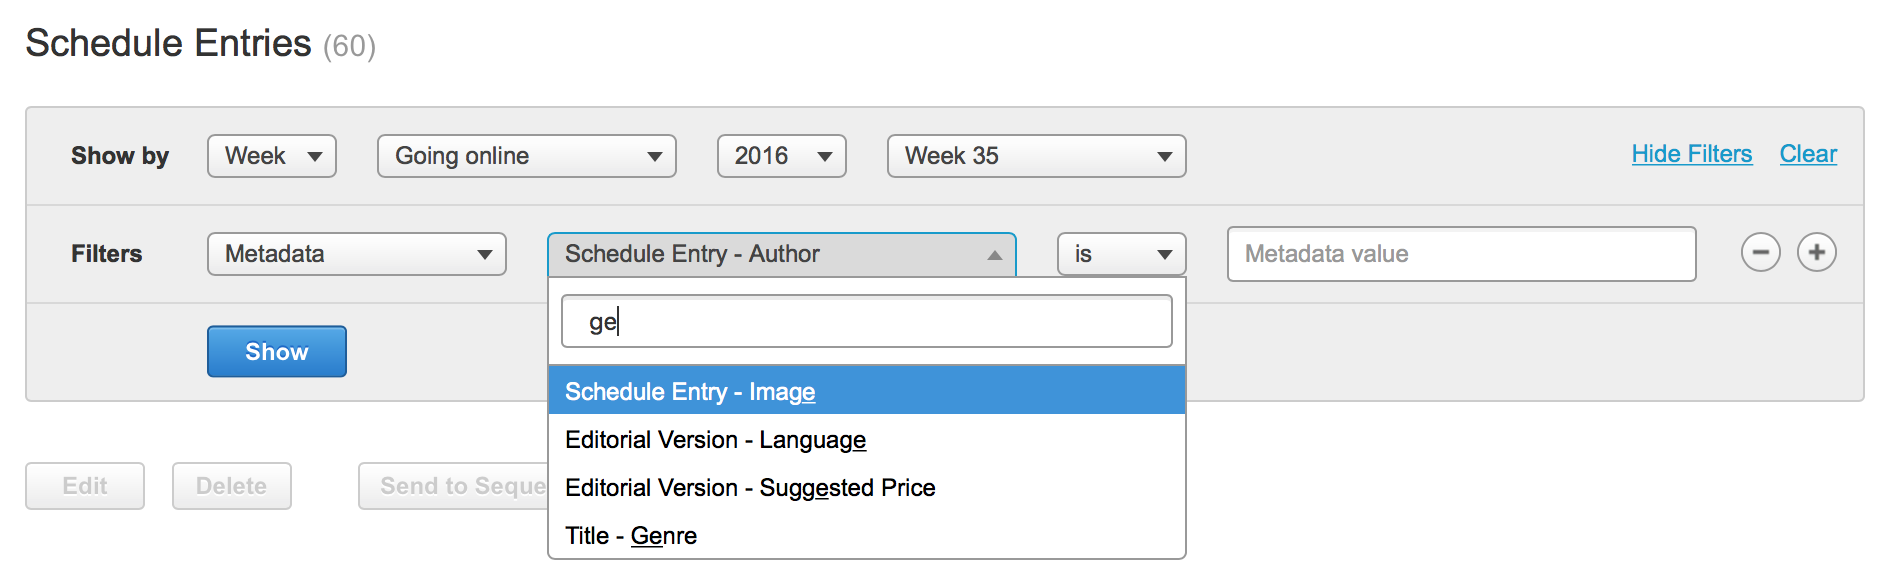1883x565 pixels.
Task: Click the disabled Edit button
Action: [x=85, y=486]
